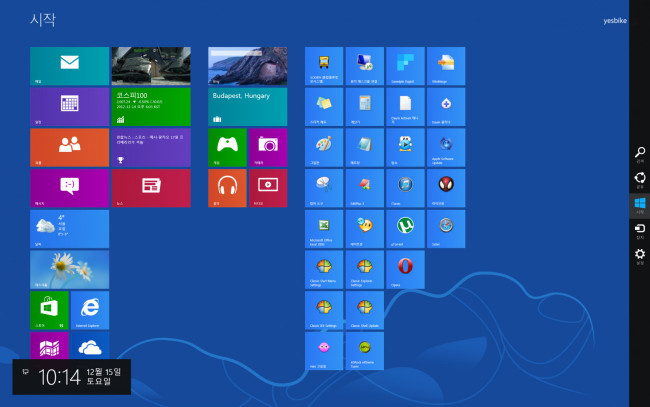Image resolution: width=650 pixels, height=407 pixels.
Task: Open the Budapest, Hungary travel tile
Action: coord(247,86)
